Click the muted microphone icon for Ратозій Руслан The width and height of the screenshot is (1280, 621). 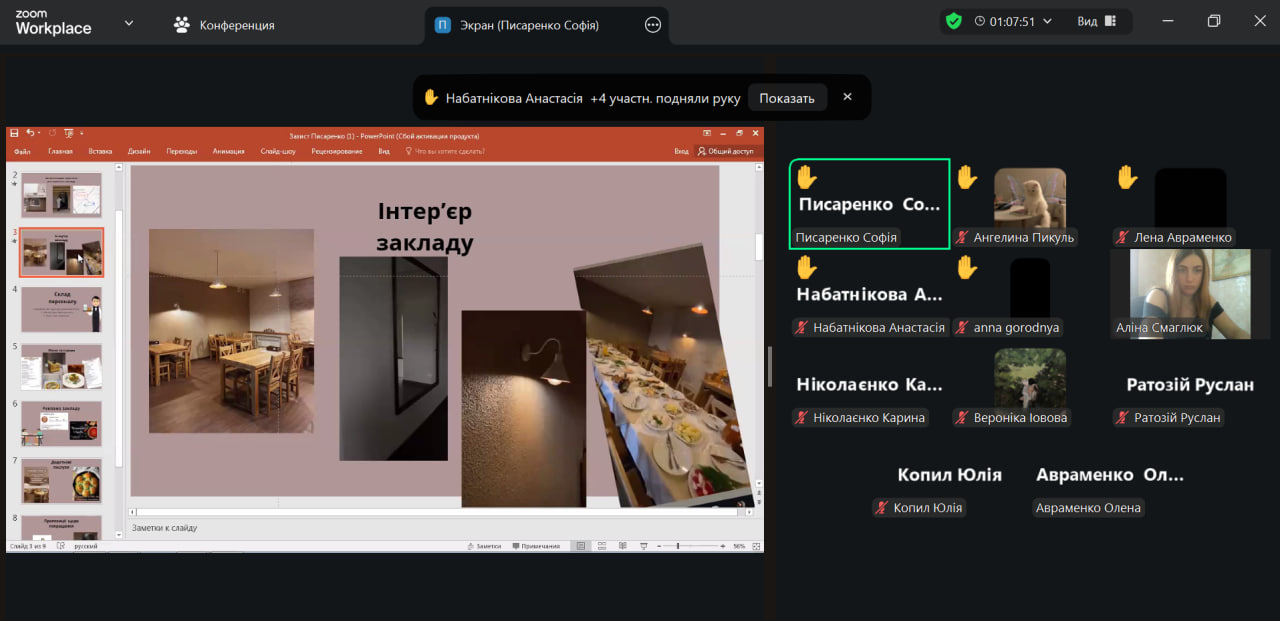[1123, 418]
